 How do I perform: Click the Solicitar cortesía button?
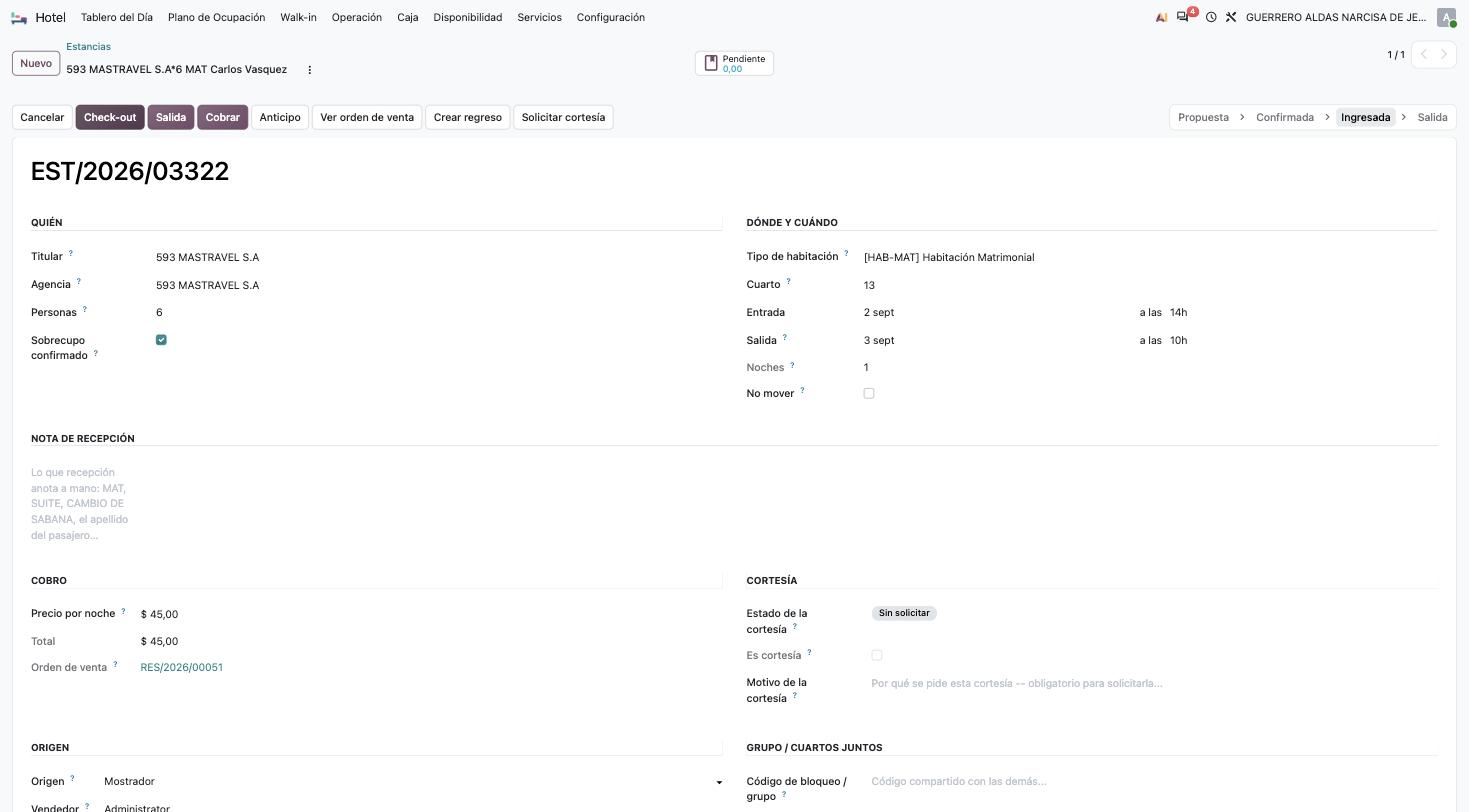click(563, 117)
